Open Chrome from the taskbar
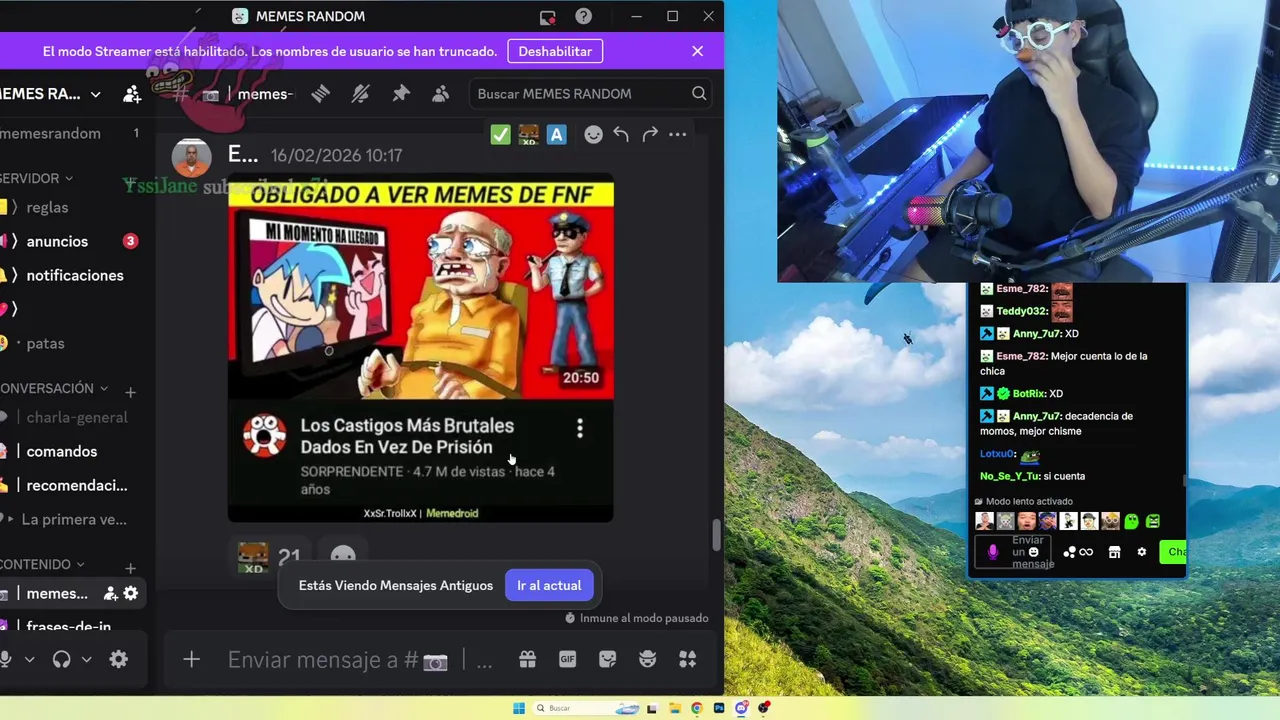 coord(697,708)
